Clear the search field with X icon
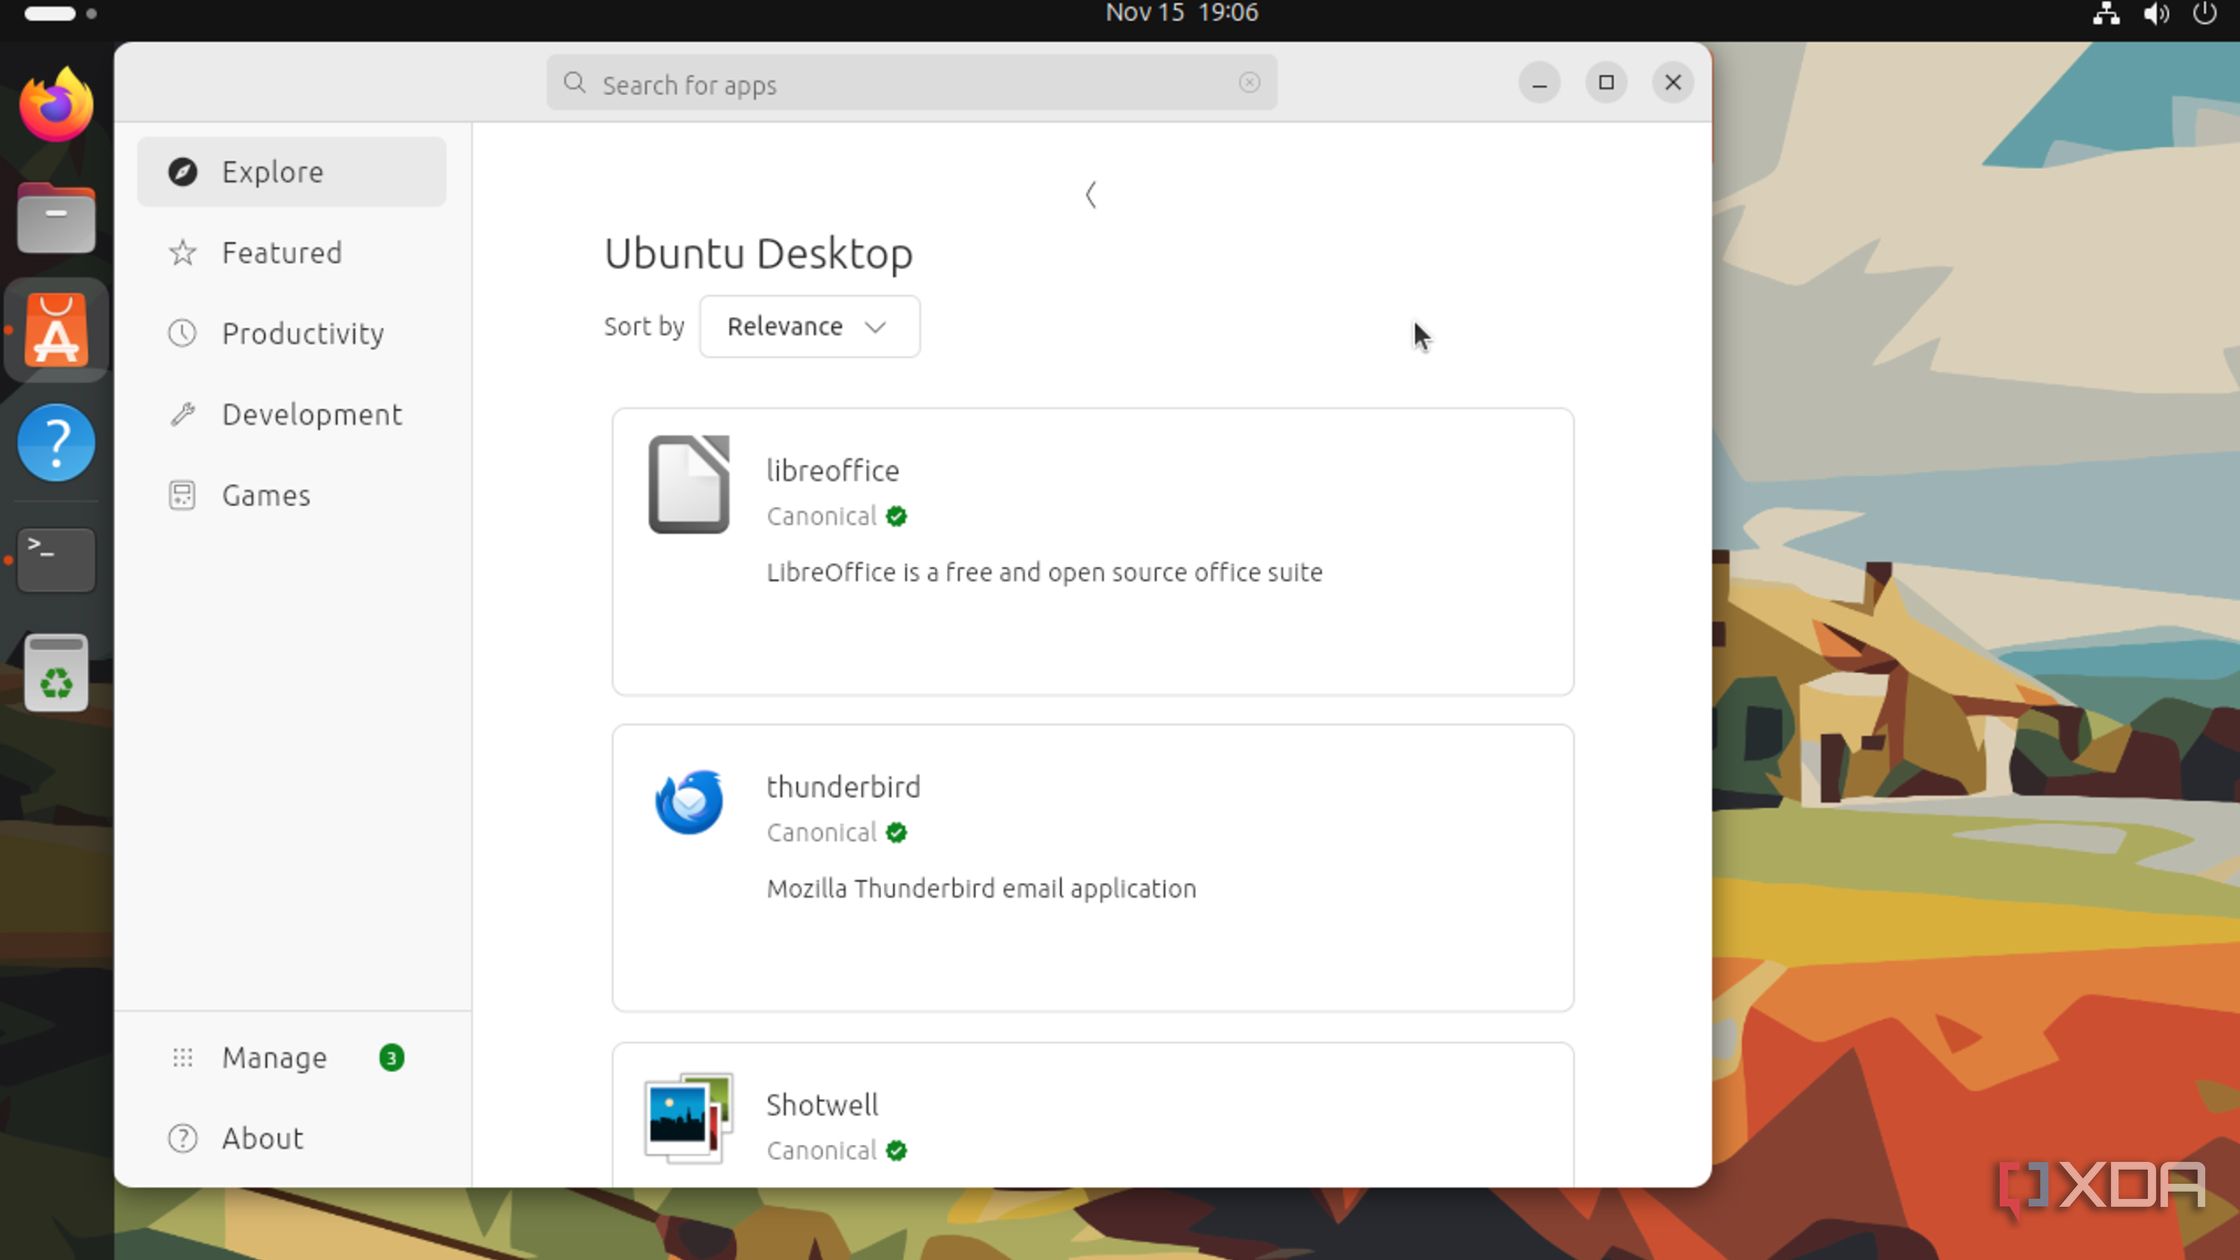2240x1260 pixels. 1249,83
